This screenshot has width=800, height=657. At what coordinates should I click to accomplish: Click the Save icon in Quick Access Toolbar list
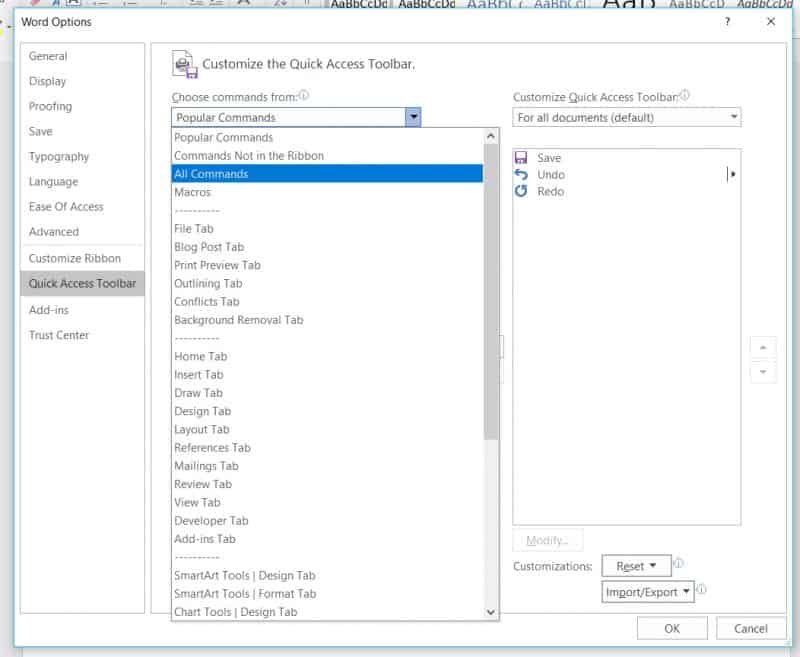(x=521, y=157)
